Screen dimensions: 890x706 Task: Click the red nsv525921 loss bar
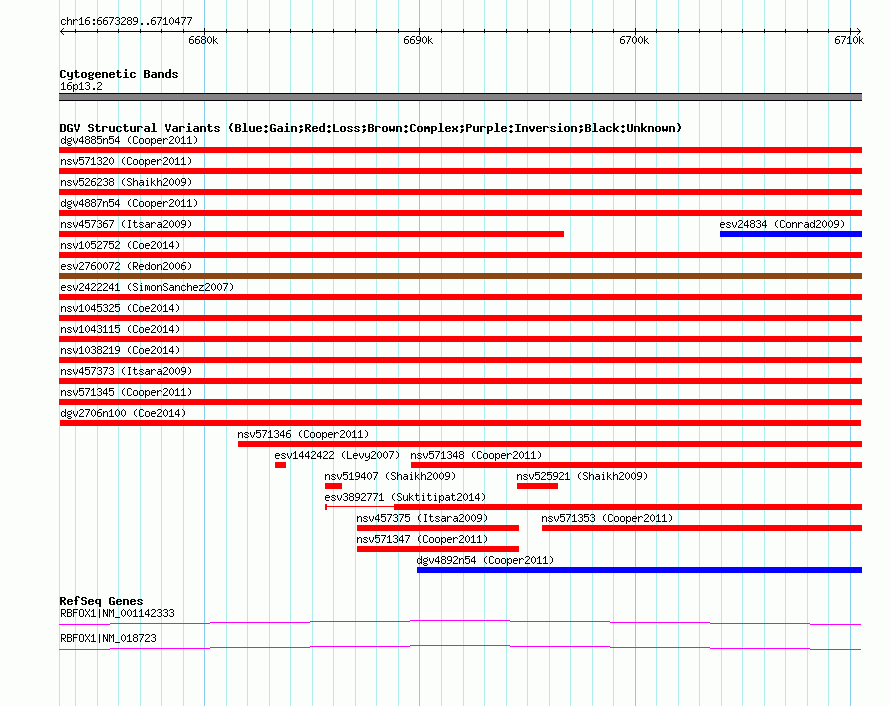[537, 486]
